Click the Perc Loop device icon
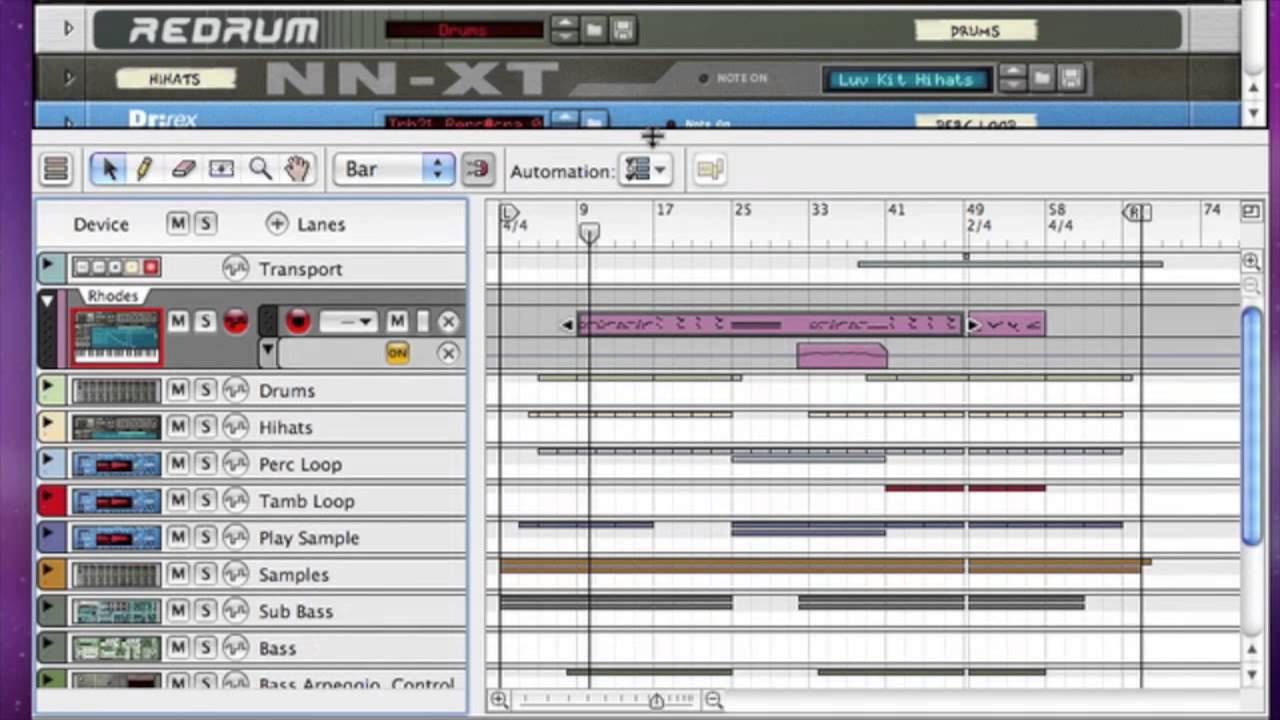 pyautogui.click(x=115, y=464)
